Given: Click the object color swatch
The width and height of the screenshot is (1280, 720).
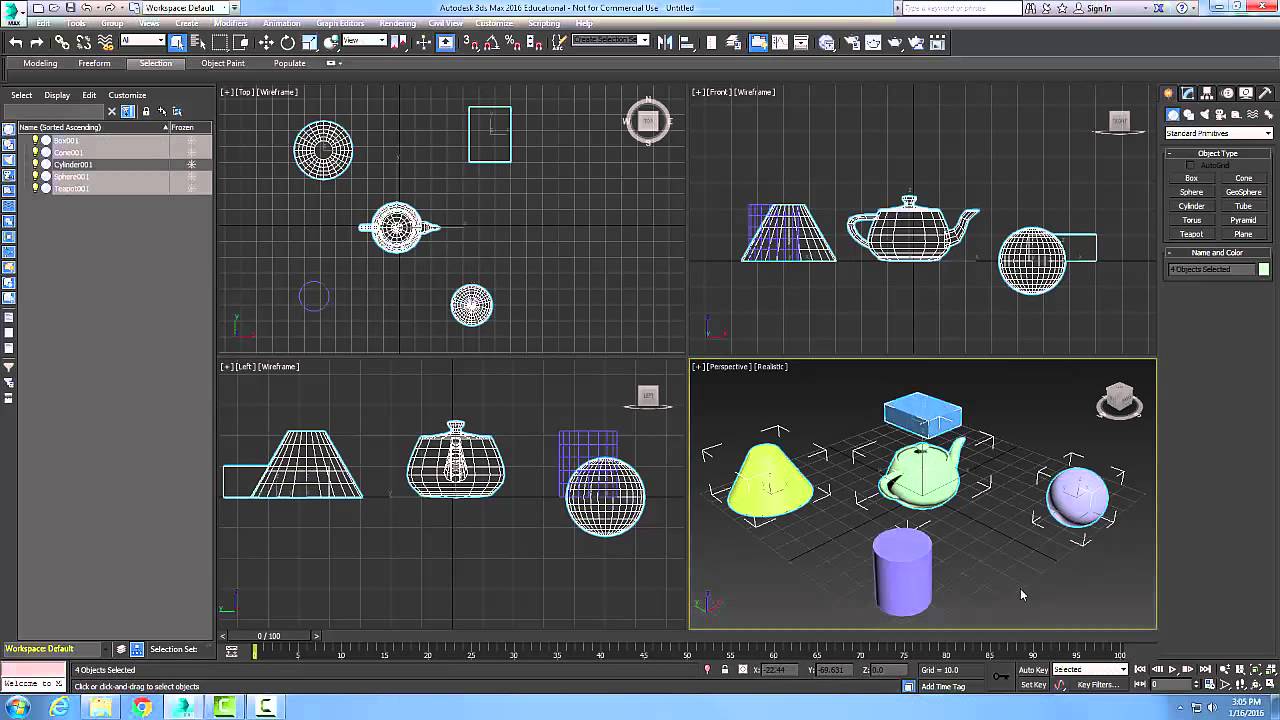Looking at the screenshot, I should tap(1264, 269).
